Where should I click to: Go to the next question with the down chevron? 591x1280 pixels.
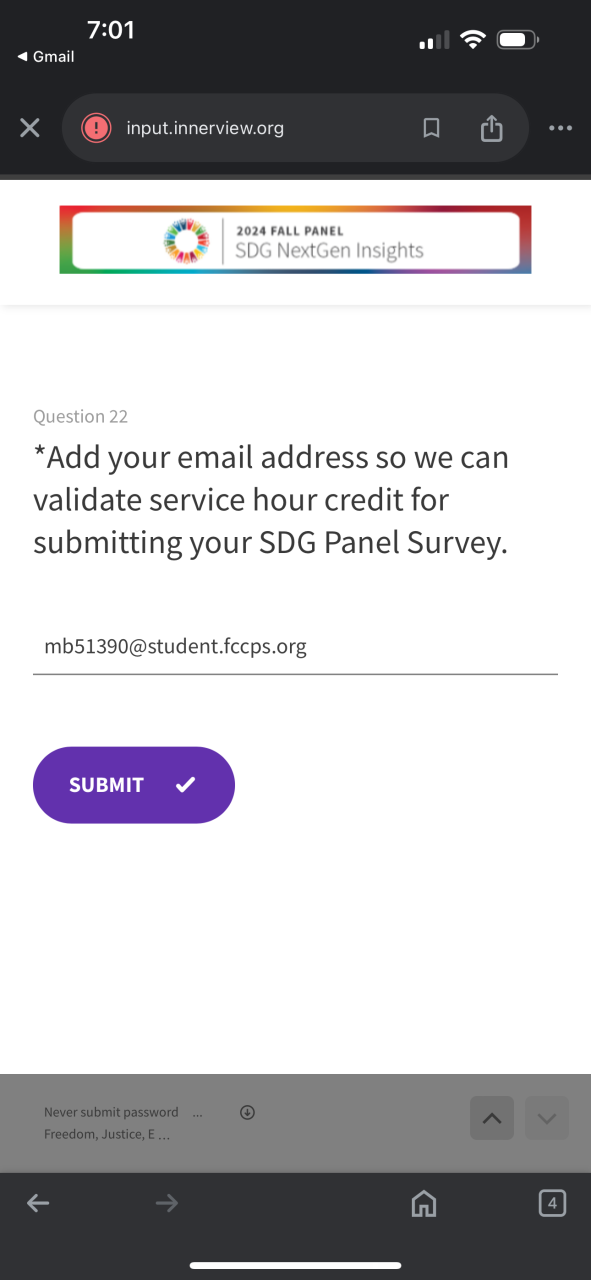click(547, 1119)
